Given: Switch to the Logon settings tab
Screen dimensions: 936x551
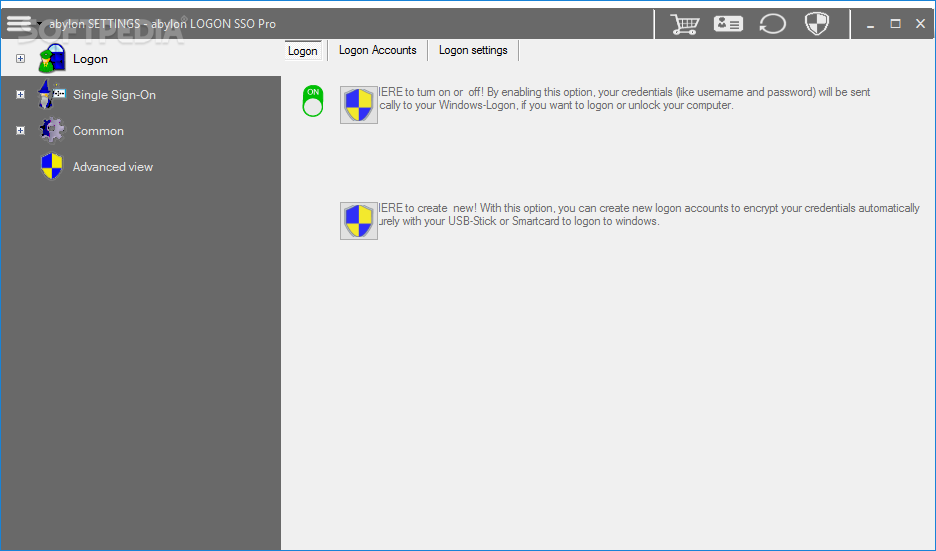Looking at the screenshot, I should tap(473, 50).
